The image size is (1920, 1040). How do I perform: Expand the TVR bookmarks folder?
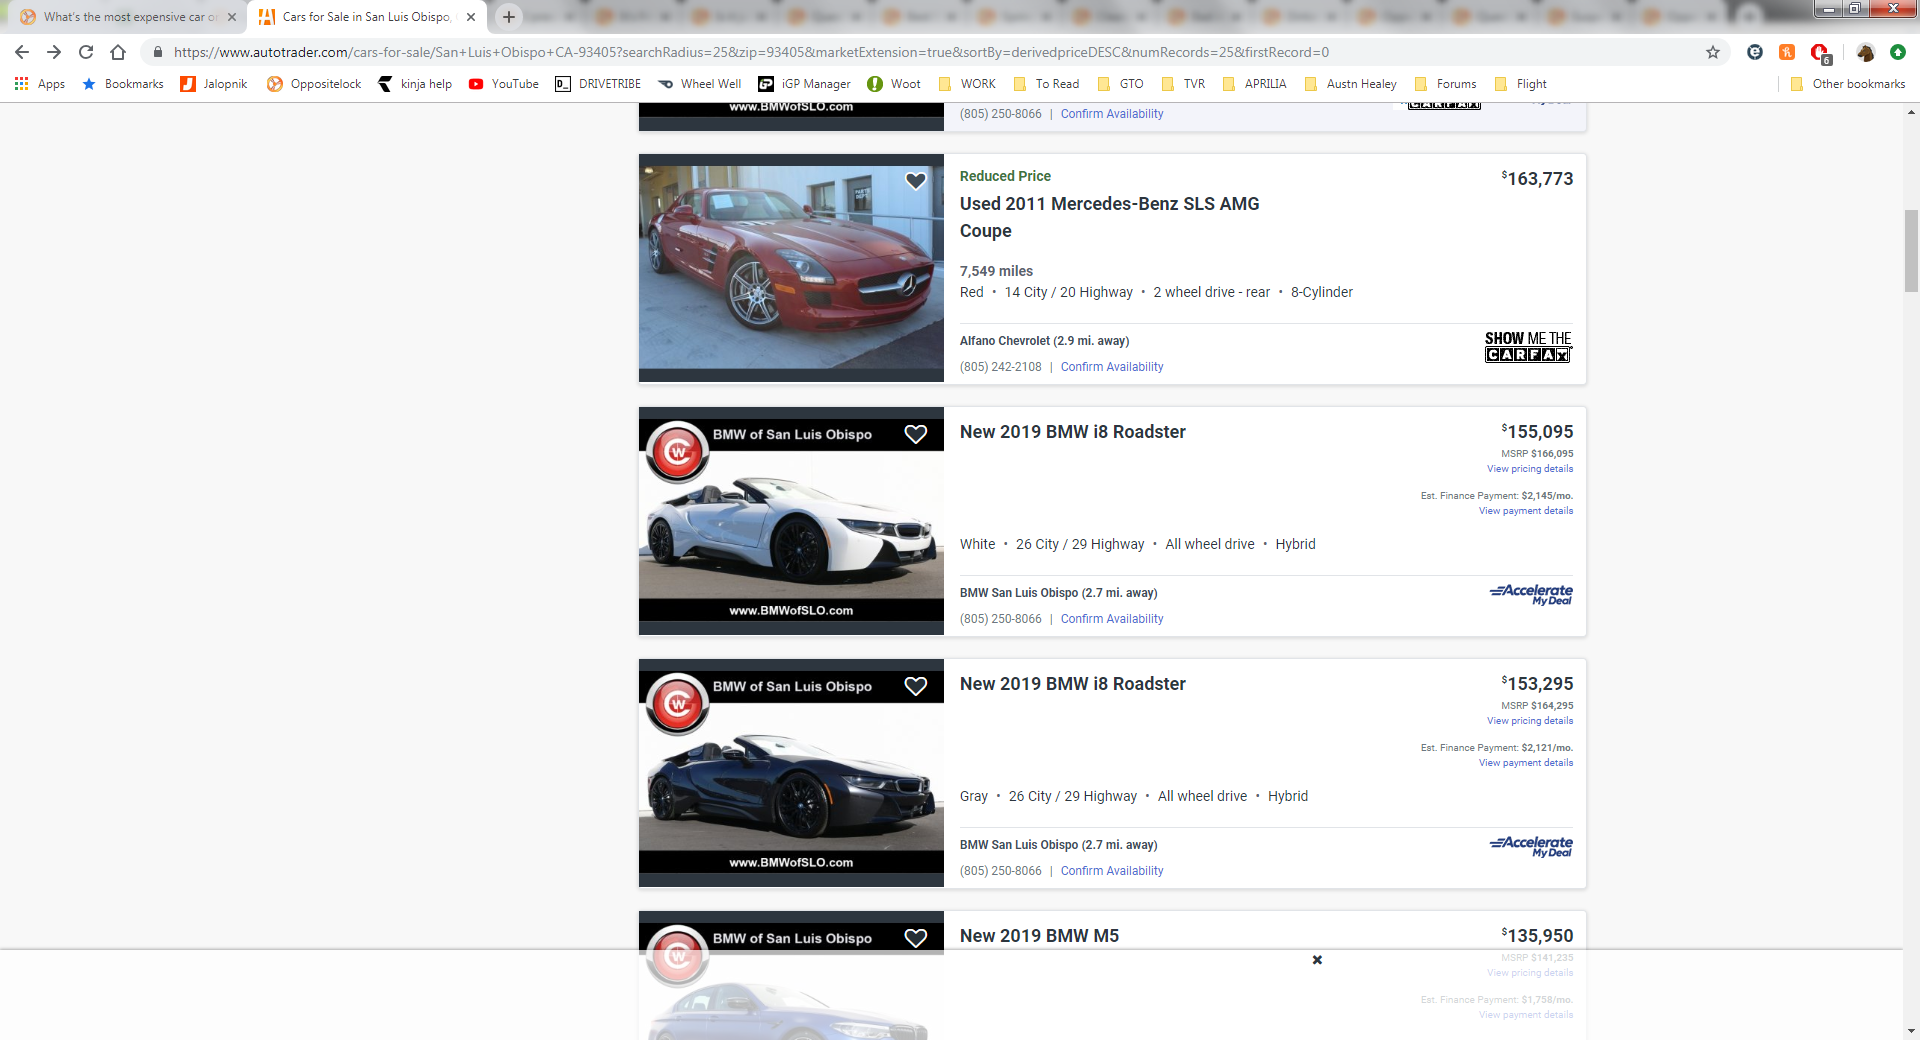point(1183,84)
